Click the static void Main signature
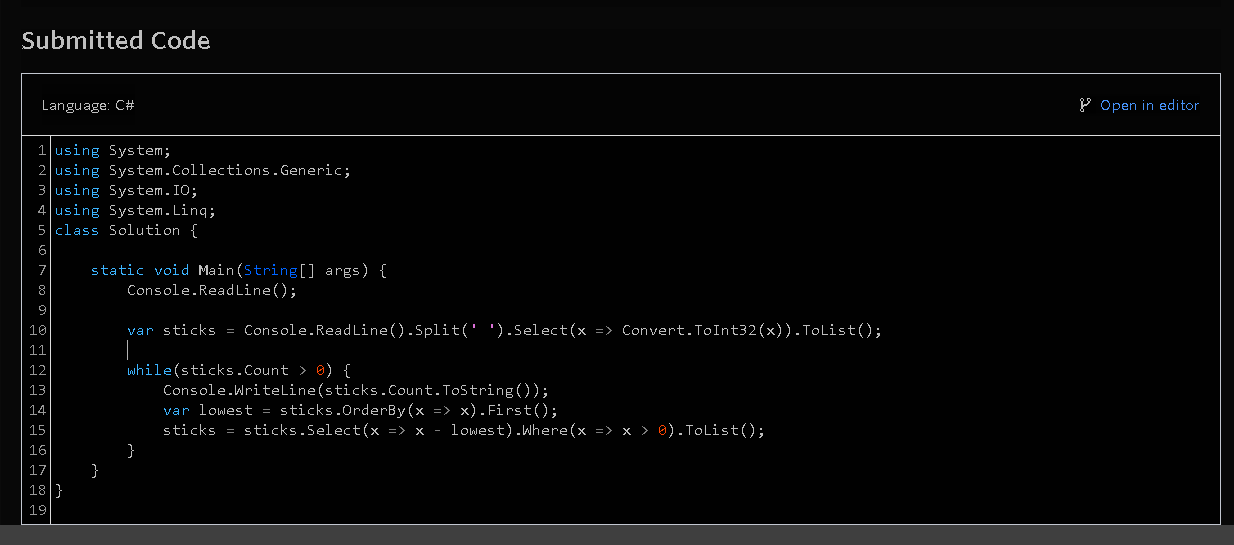This screenshot has height=545, width=1234. (x=238, y=270)
